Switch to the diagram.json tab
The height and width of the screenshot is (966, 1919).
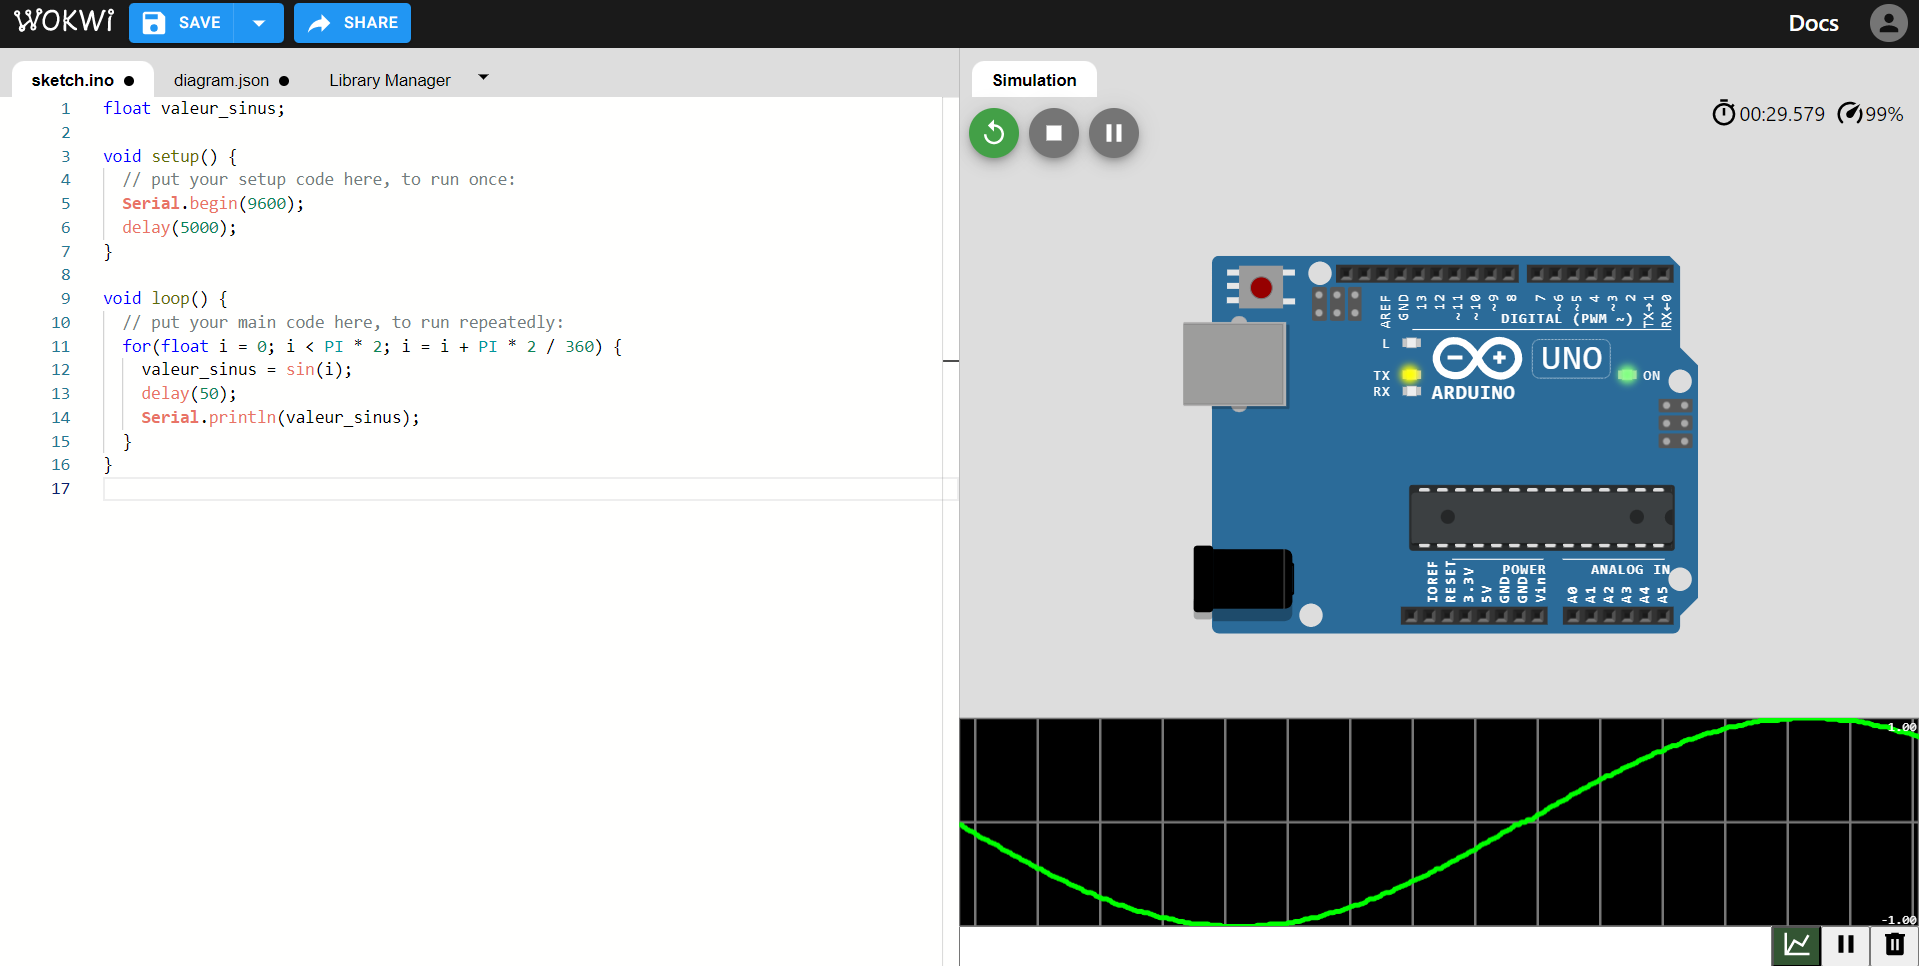click(x=231, y=80)
